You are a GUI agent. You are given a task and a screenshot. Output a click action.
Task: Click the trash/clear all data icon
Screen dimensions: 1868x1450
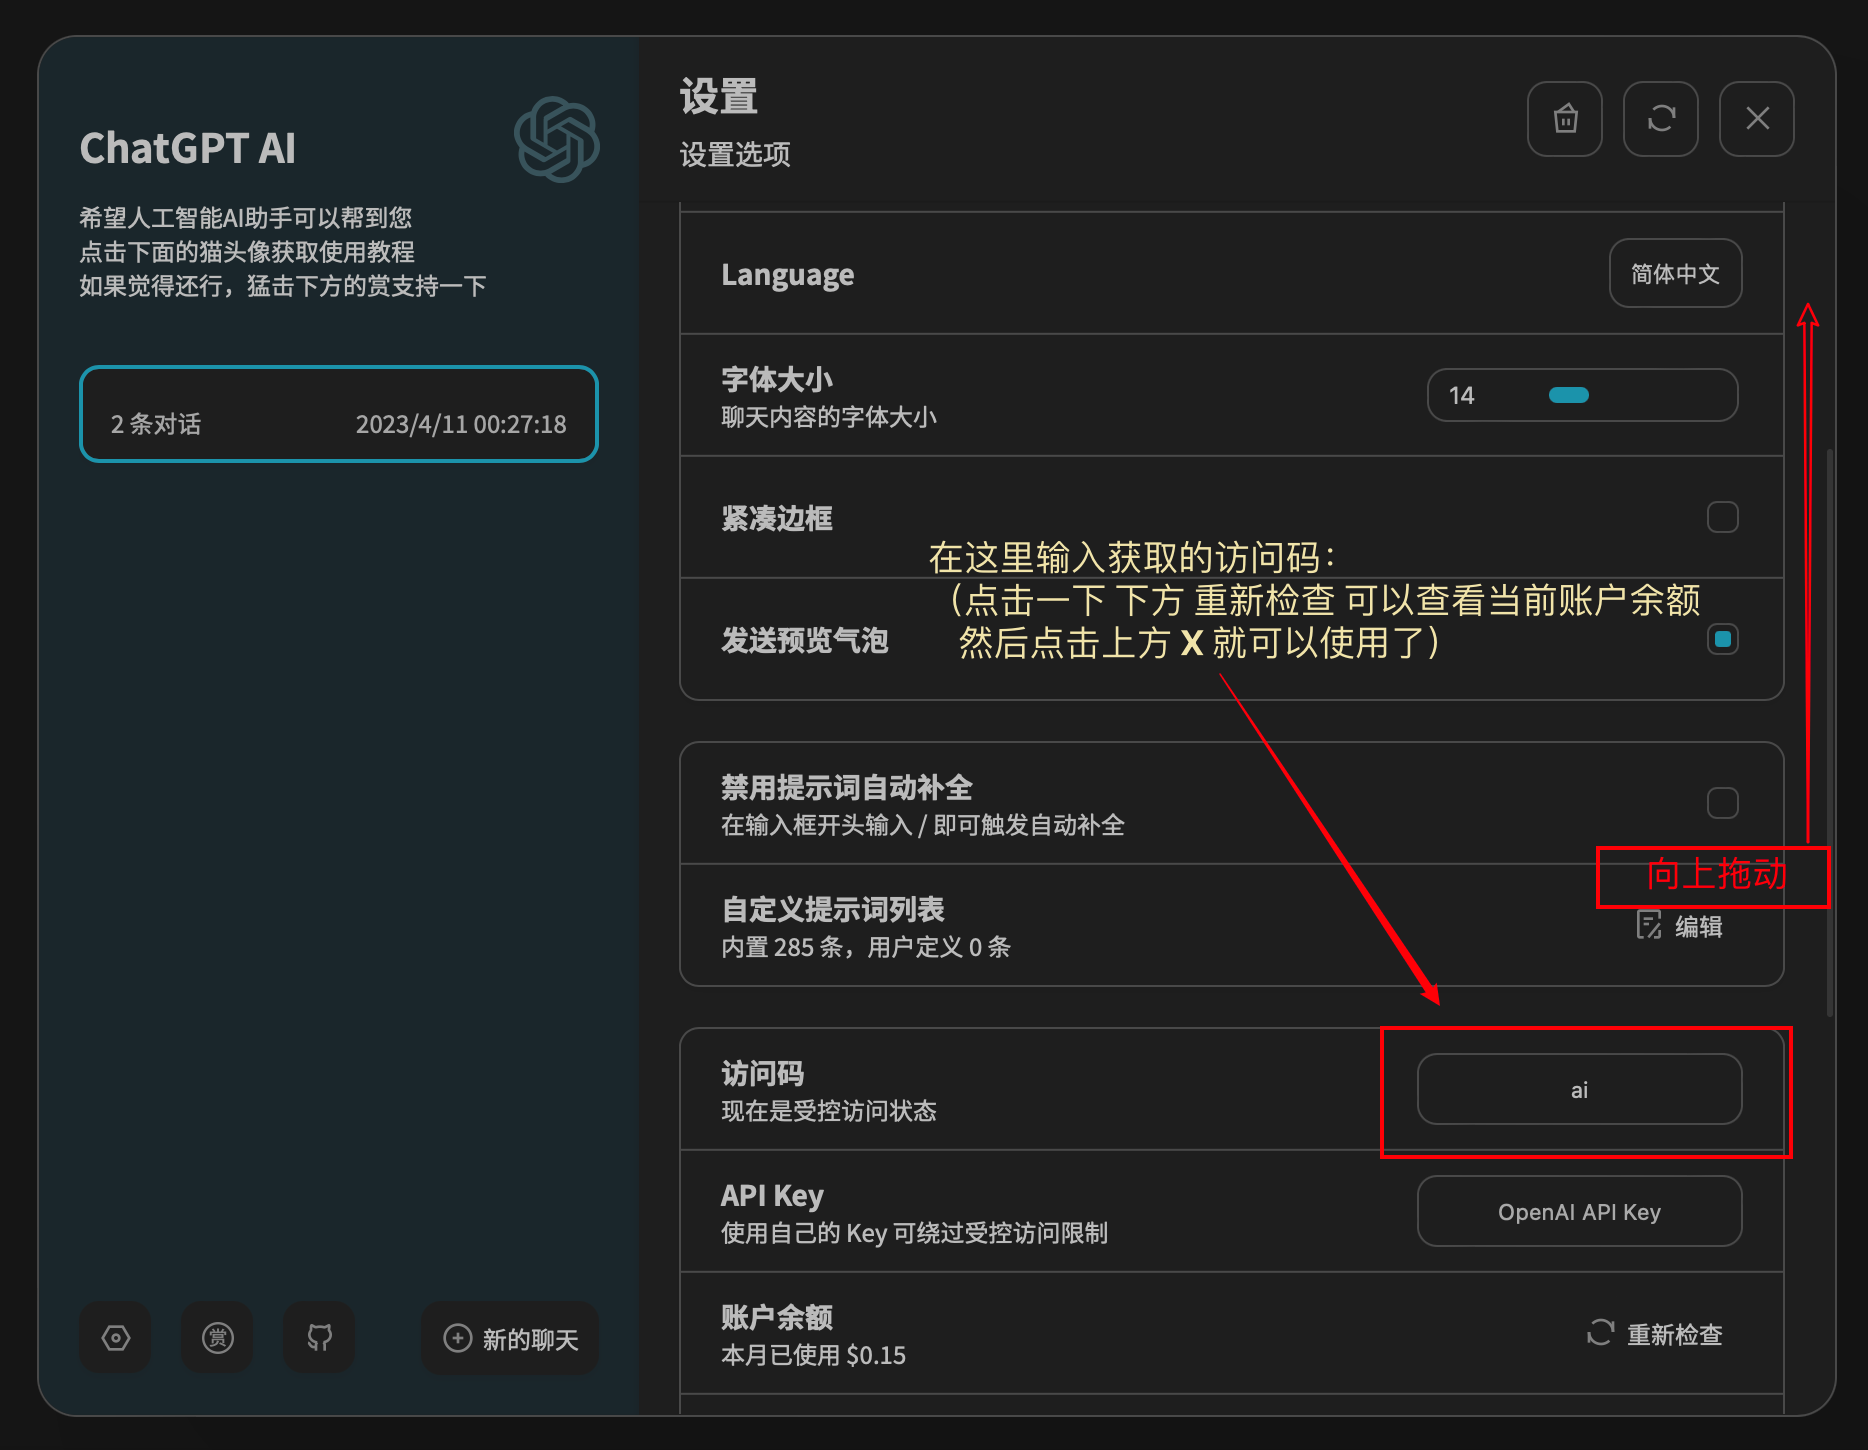click(1565, 119)
